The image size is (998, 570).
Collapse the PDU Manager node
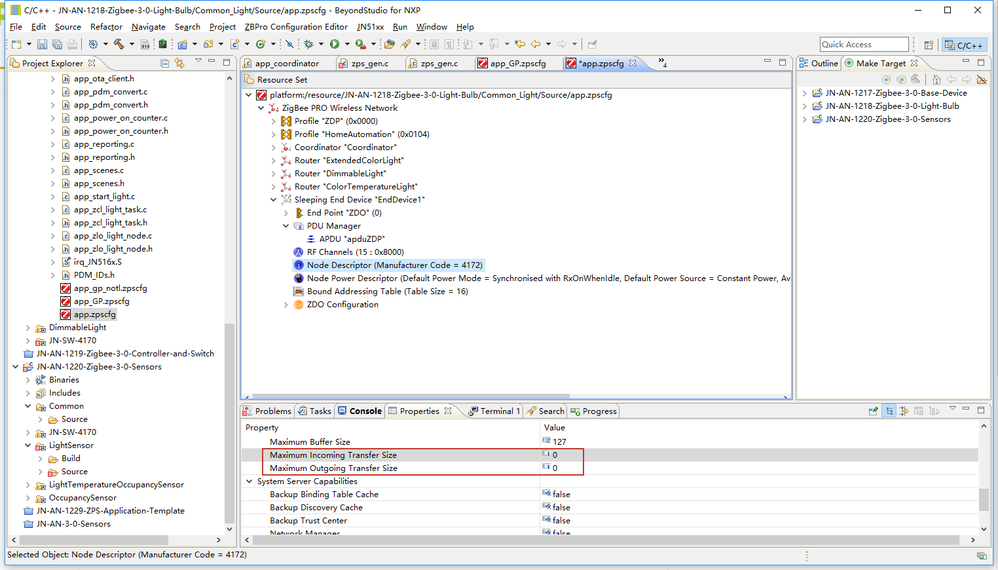(286, 226)
